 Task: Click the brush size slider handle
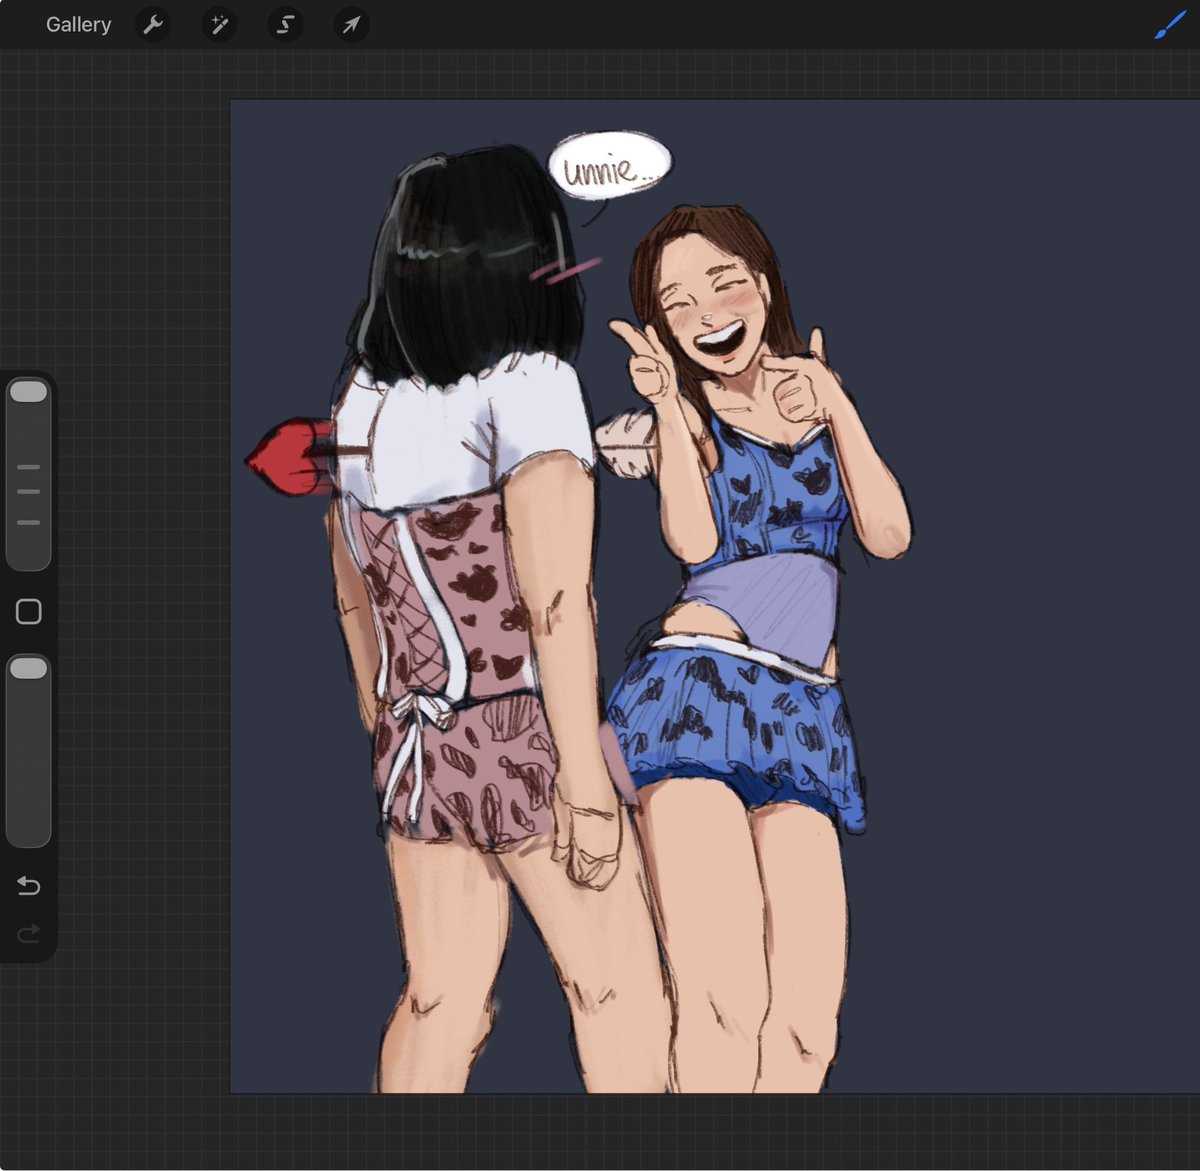pyautogui.click(x=28, y=391)
